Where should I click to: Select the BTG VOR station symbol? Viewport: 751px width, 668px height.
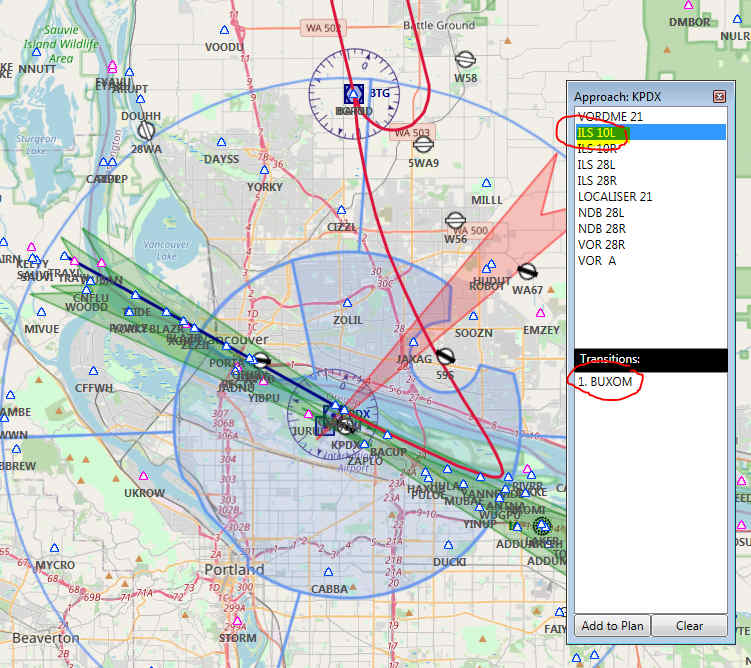(353, 93)
